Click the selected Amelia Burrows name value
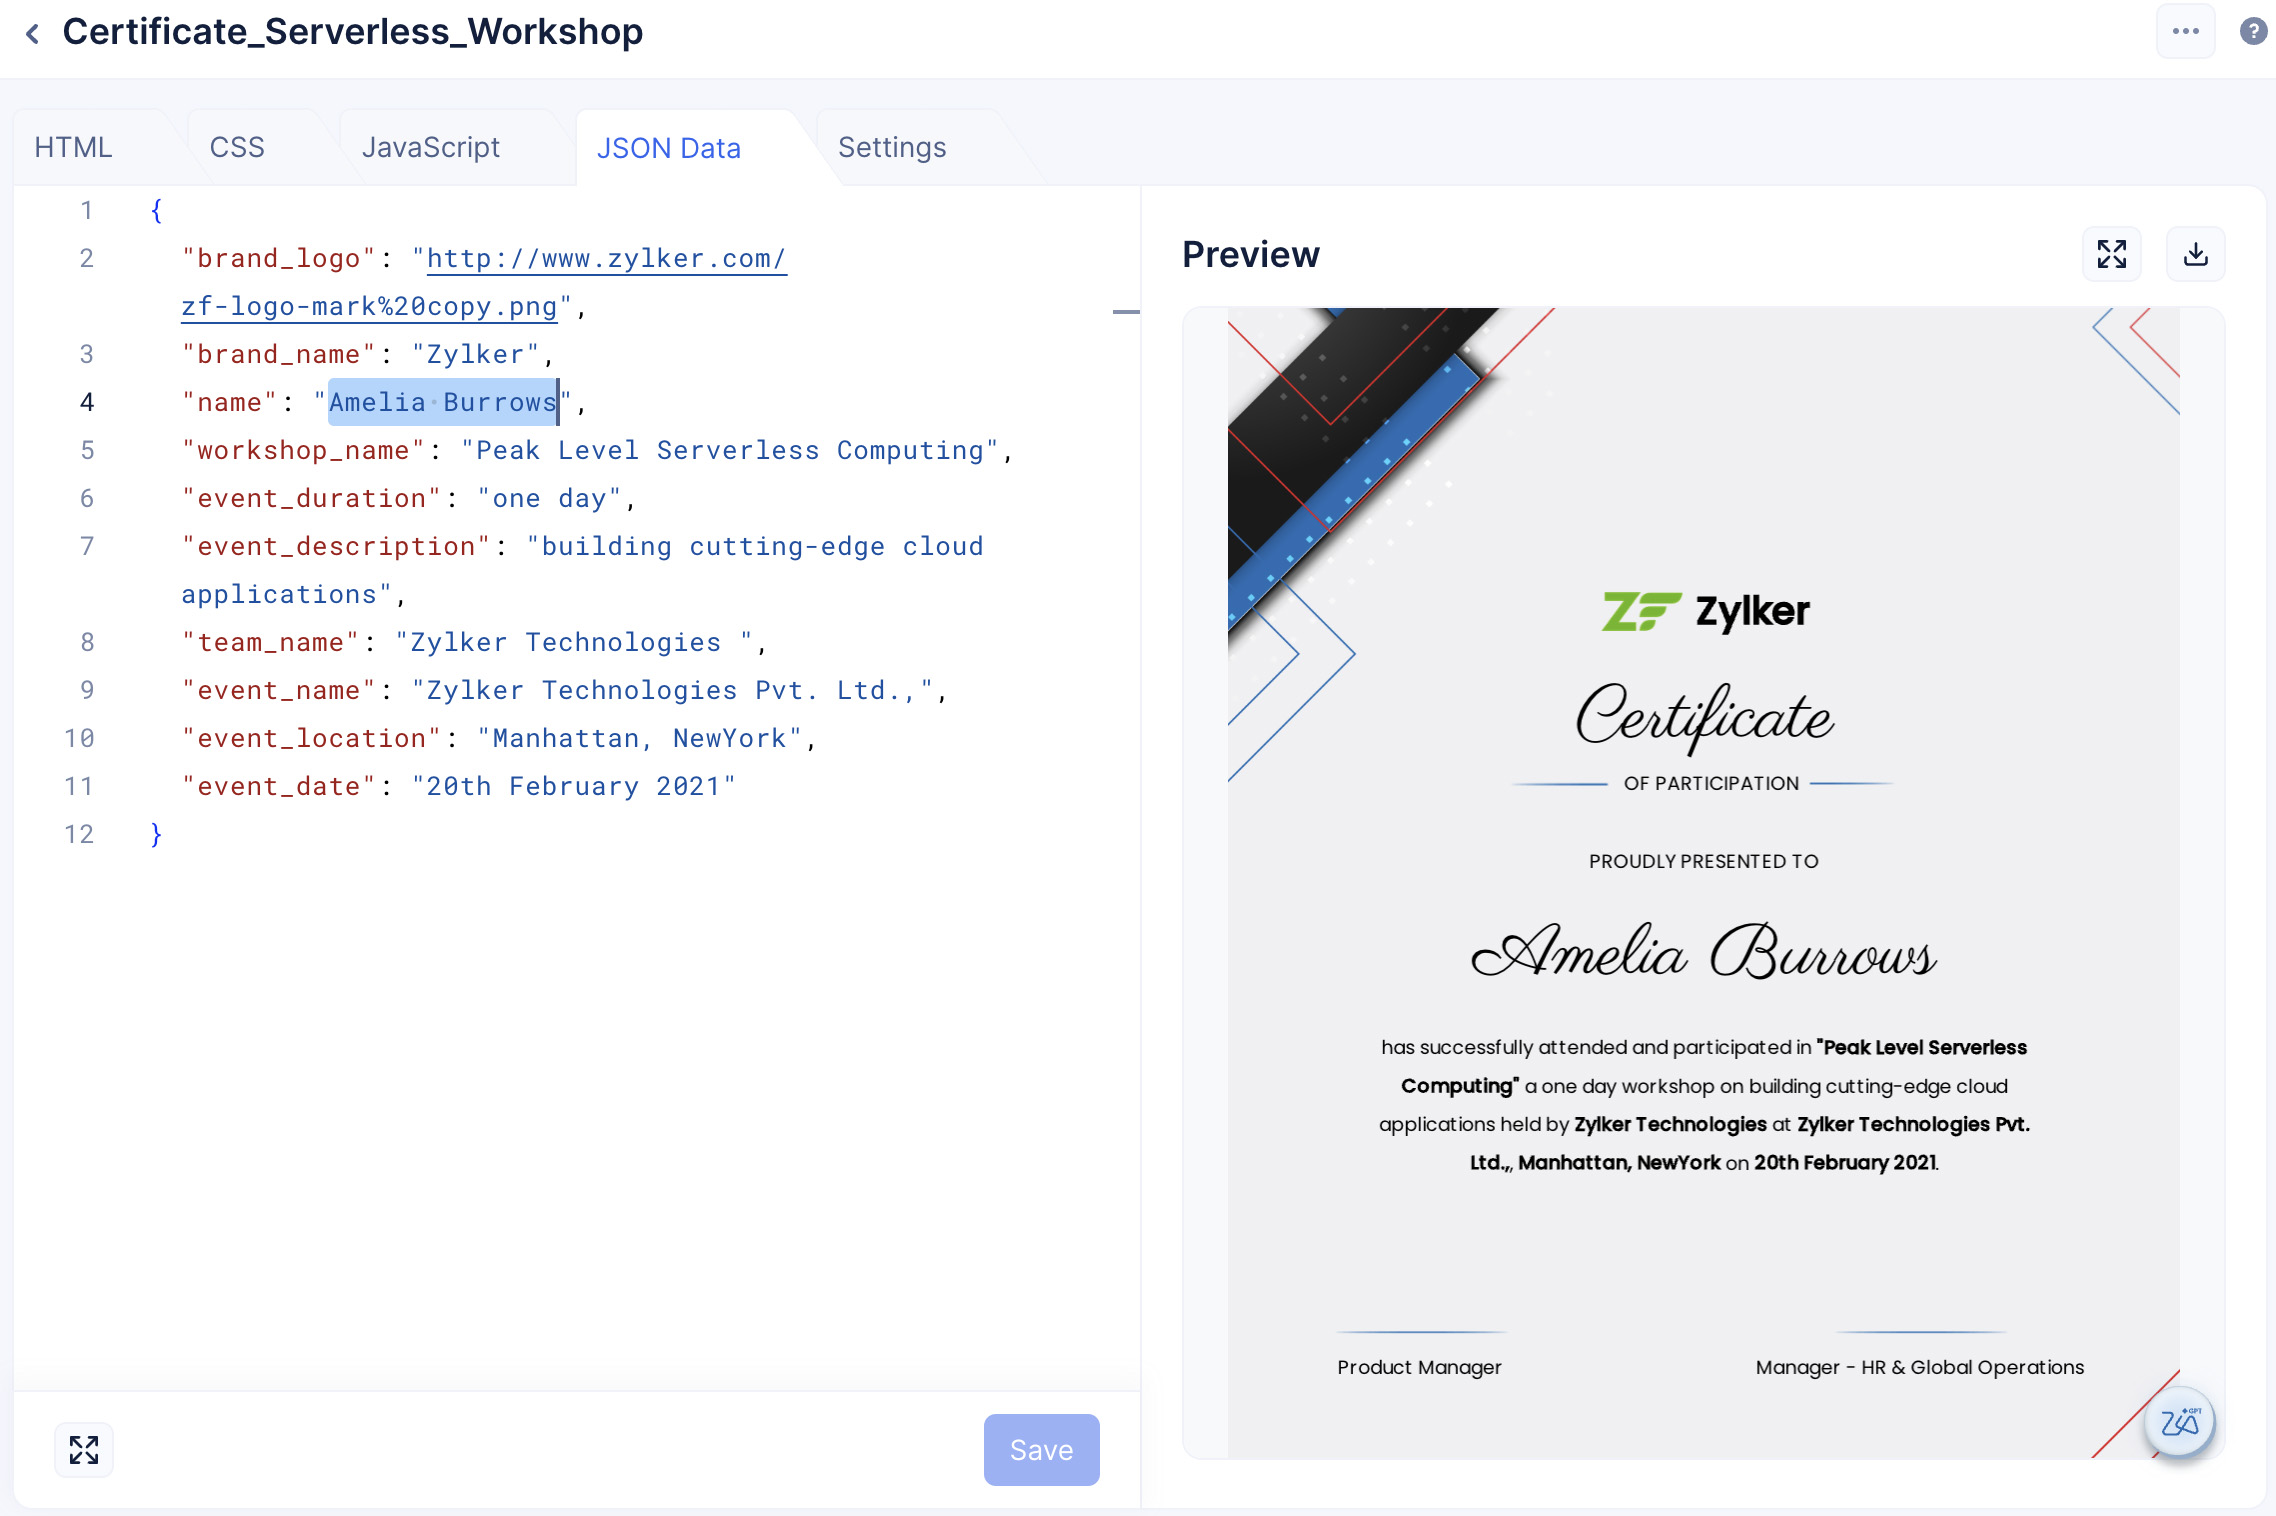2276x1516 pixels. point(442,402)
